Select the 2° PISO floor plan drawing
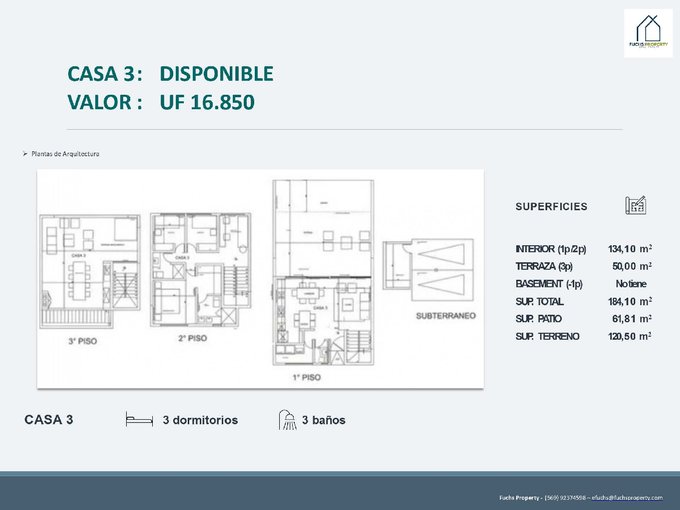The image size is (680, 510). tap(200, 269)
